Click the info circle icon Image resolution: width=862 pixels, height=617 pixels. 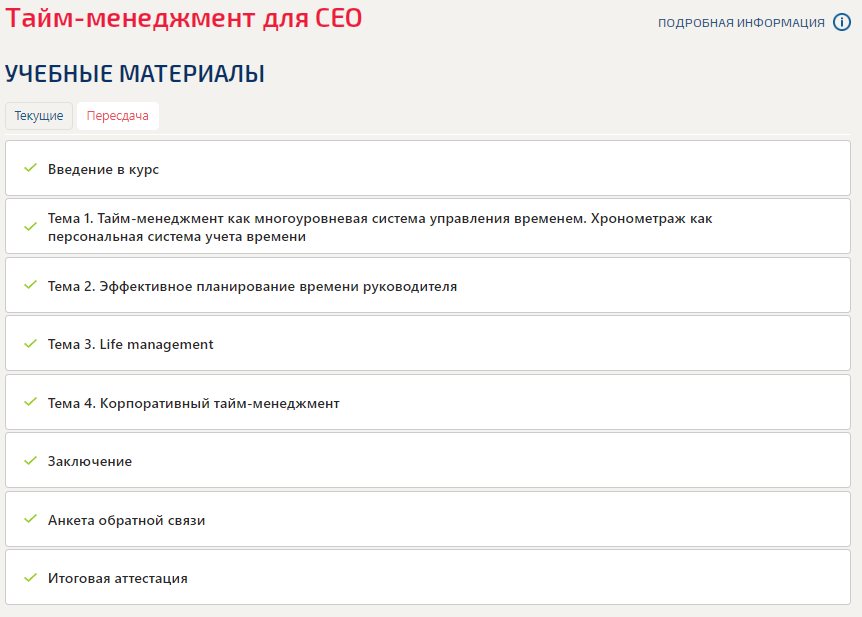coord(842,23)
